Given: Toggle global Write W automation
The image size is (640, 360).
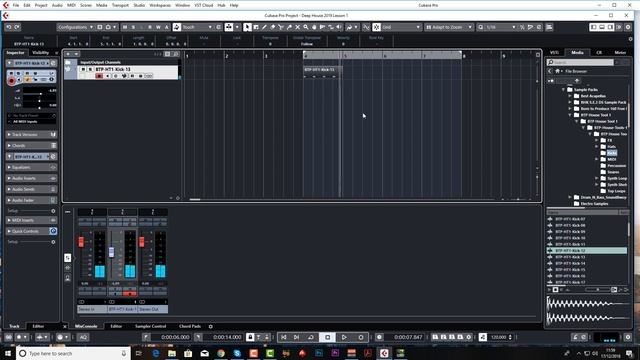Looking at the screenshot, I should [158, 27].
